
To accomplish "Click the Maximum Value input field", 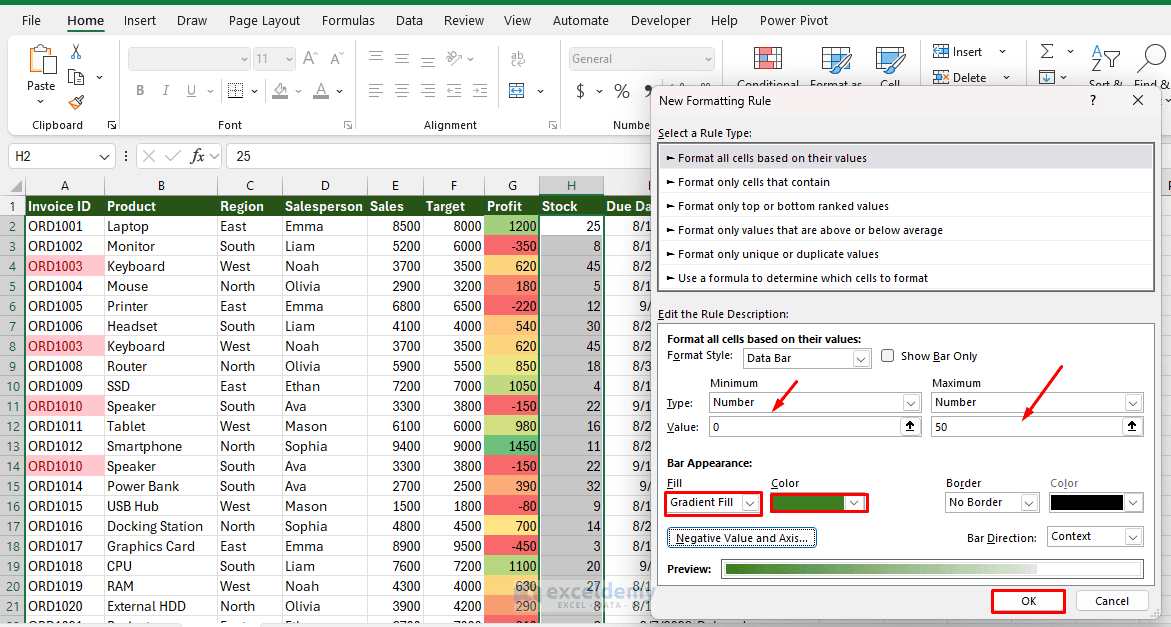I will tap(1027, 427).
